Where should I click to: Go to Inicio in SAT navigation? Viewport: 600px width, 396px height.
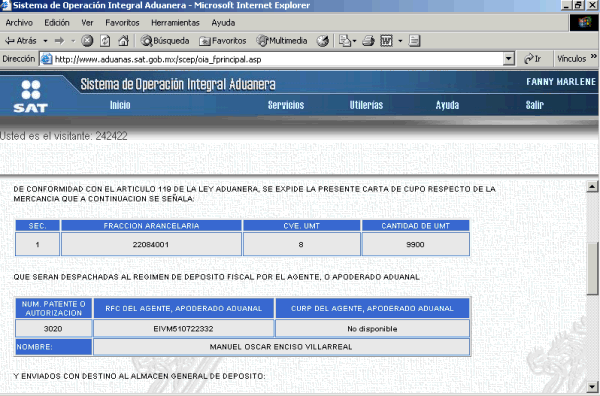click(120, 105)
